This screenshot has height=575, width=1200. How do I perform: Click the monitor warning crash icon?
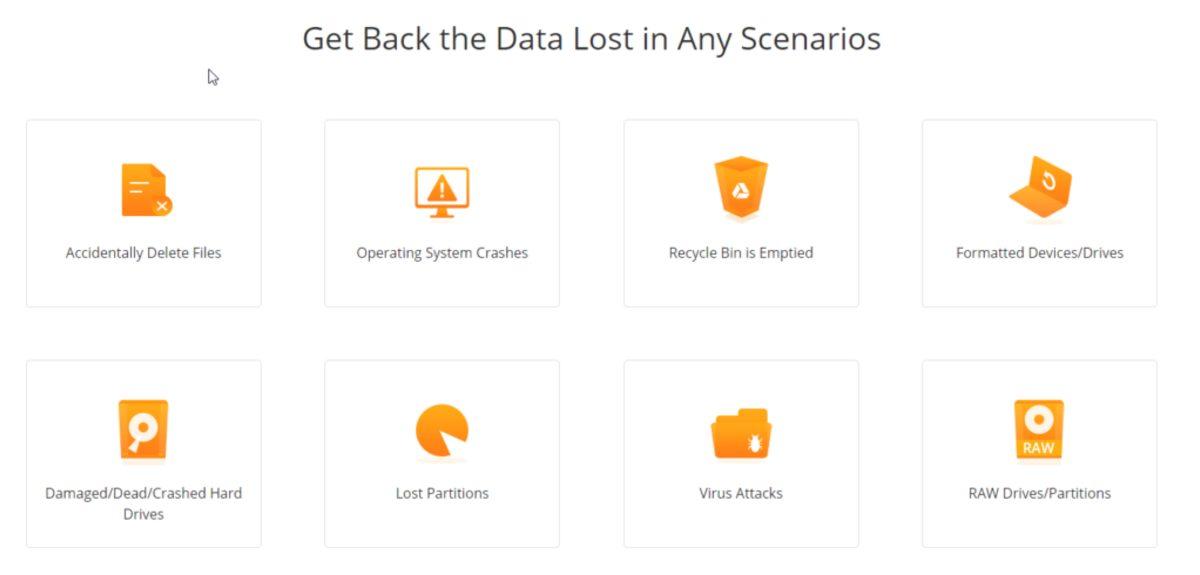click(442, 191)
